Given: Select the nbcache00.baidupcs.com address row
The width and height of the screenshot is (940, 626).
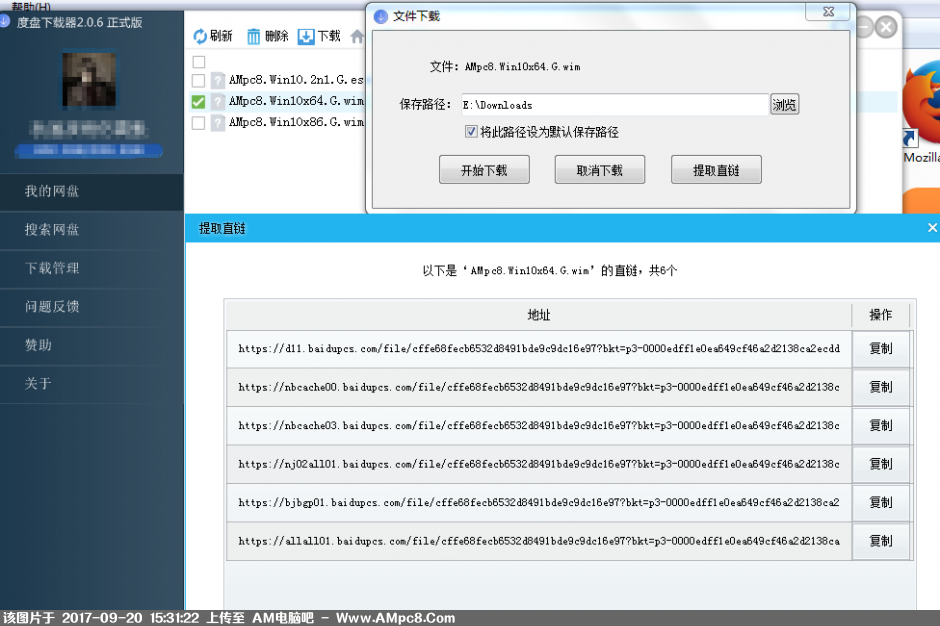Looking at the screenshot, I should click(539, 387).
